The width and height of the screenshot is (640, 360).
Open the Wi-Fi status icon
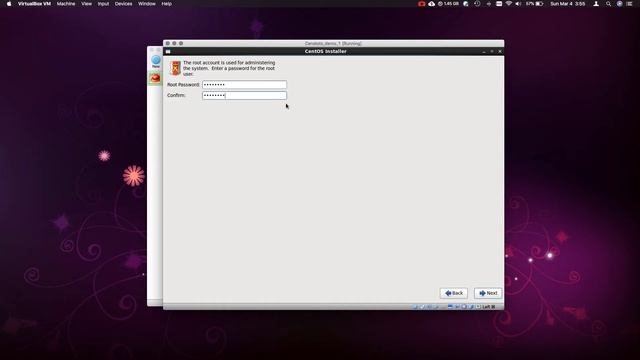(x=509, y=4)
